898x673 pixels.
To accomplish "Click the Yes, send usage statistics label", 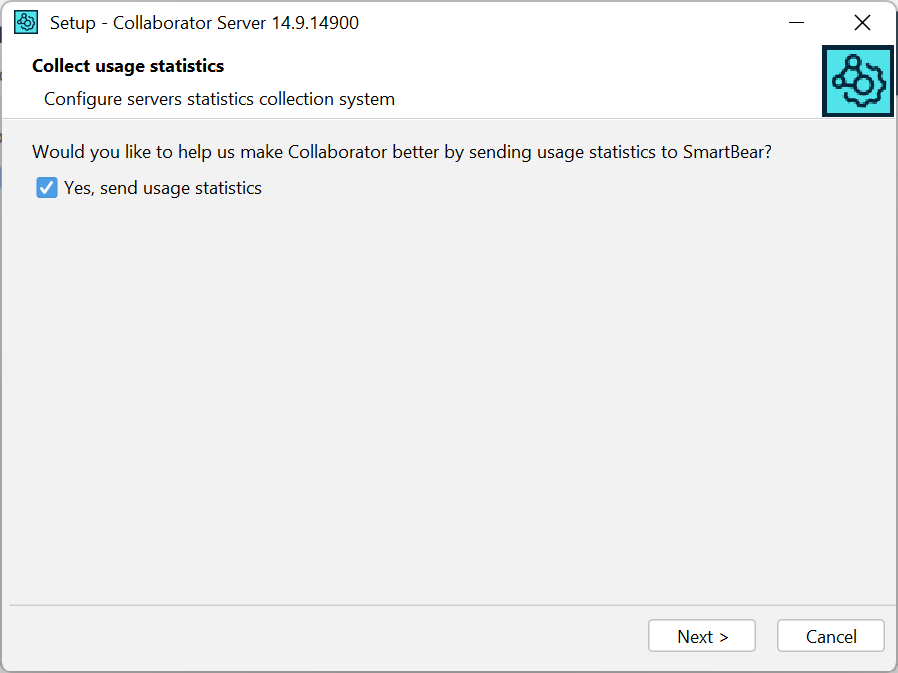I will 162,187.
